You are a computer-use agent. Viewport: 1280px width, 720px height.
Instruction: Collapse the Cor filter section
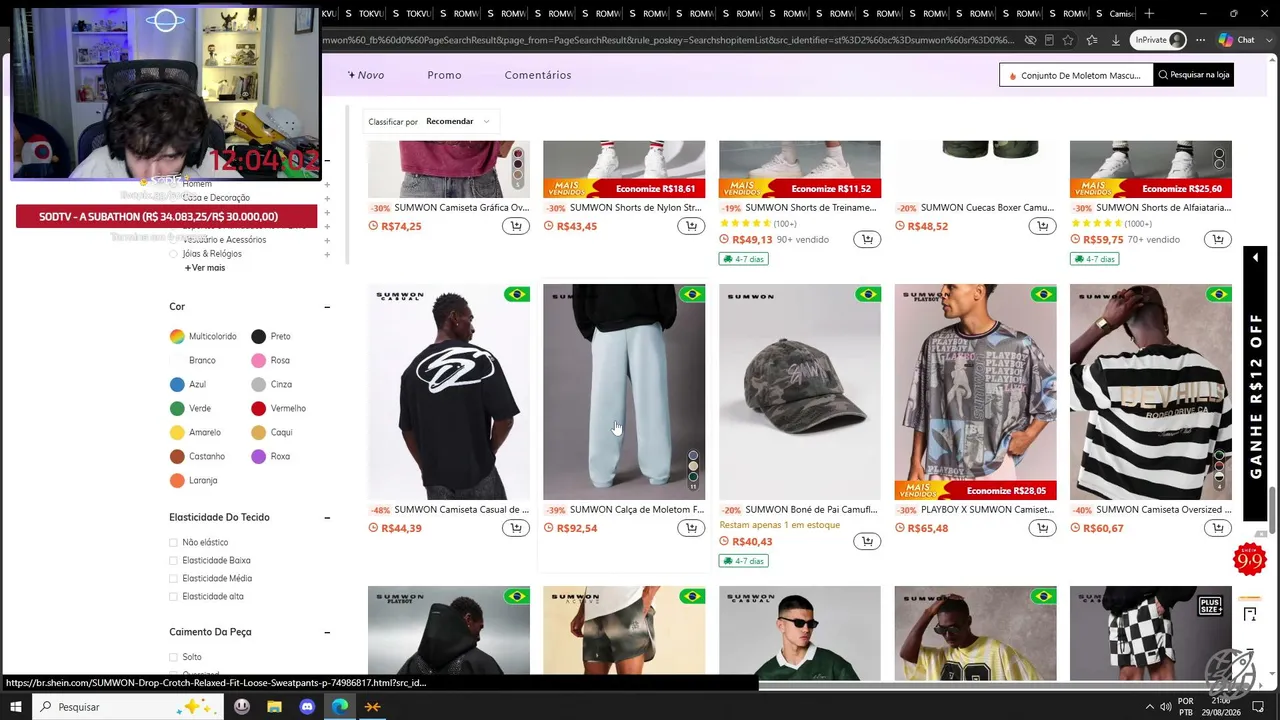click(327, 307)
